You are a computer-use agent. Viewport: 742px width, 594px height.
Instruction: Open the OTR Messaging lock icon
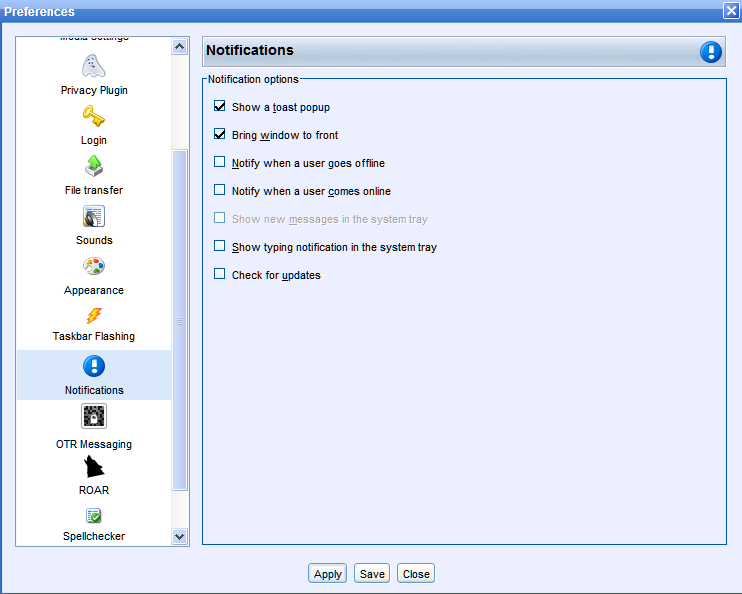click(94, 416)
